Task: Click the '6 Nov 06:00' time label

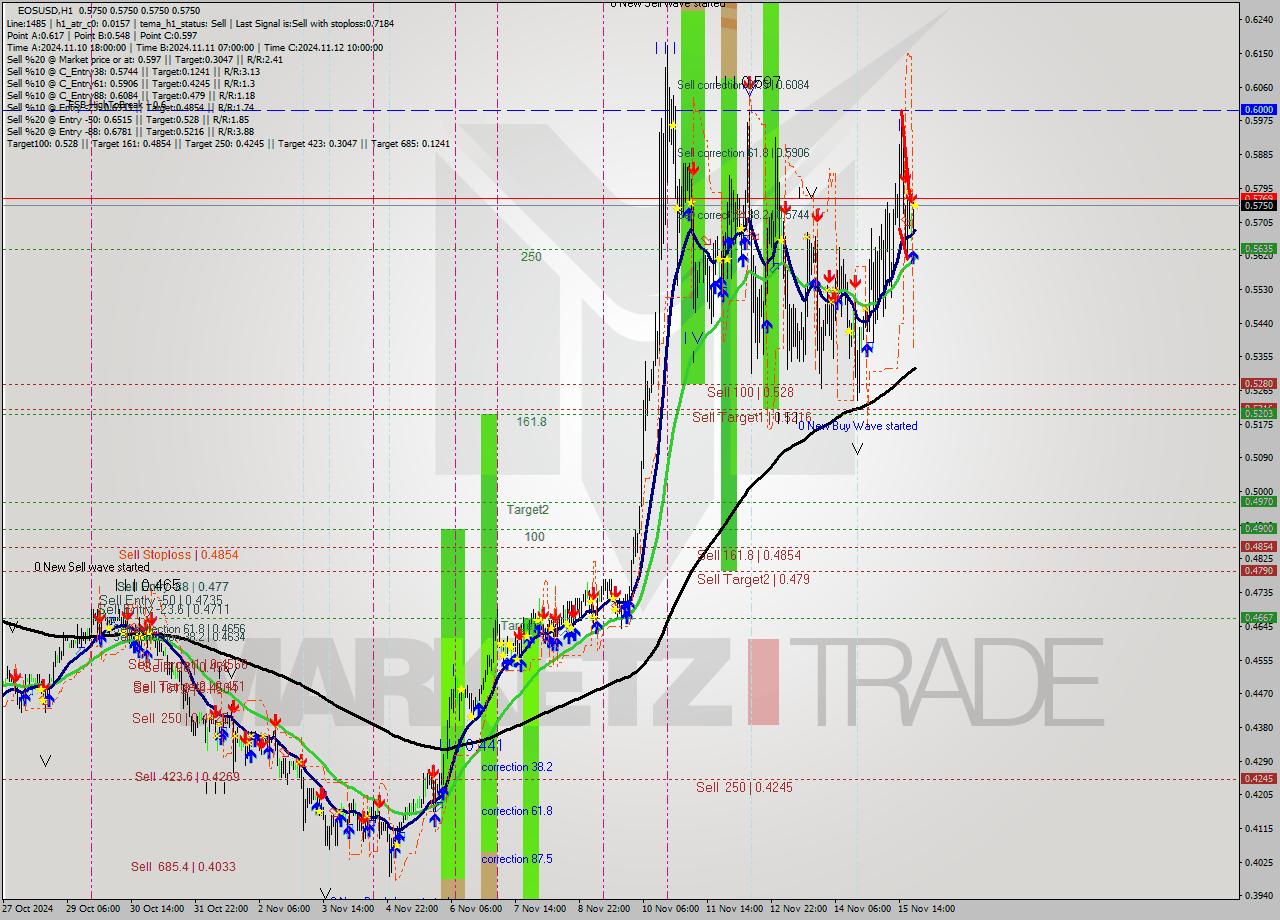Action: (477, 909)
